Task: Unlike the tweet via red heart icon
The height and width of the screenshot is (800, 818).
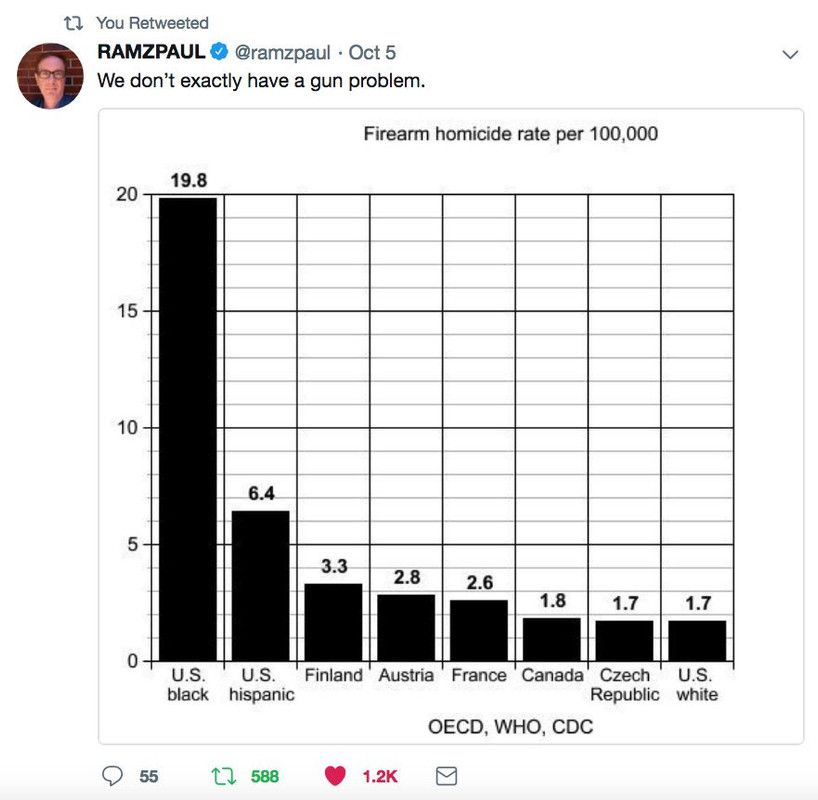Action: pos(335,775)
